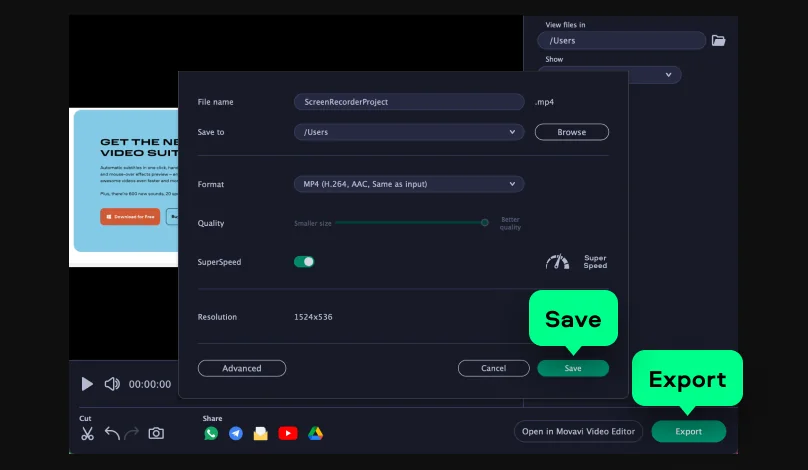808x470 pixels.
Task: Upload to YouTube with the YouTube icon
Action: (x=288, y=433)
